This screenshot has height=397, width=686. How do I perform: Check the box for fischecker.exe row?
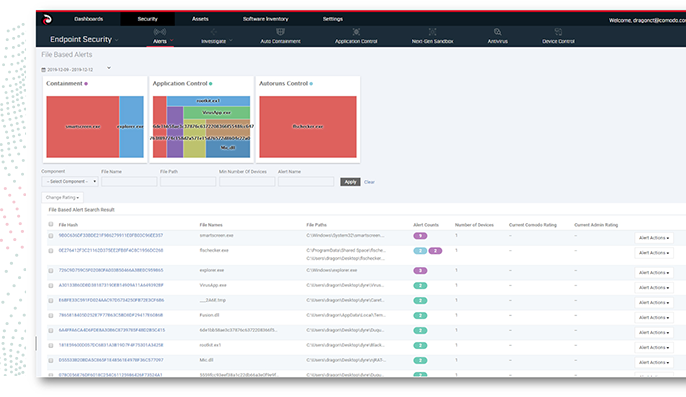click(51, 251)
